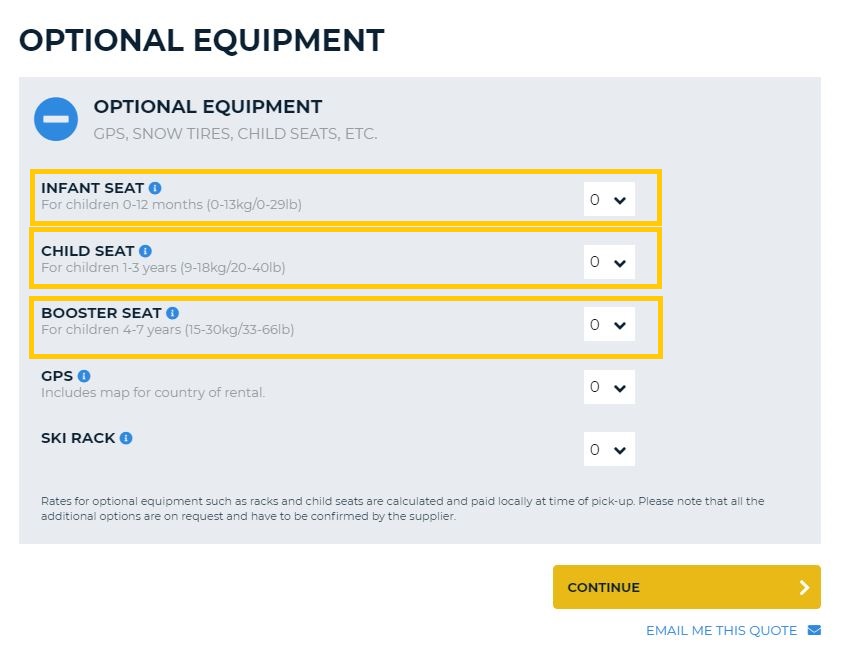Open the Infant Seat quantity dropdown
The height and width of the screenshot is (657, 842).
click(x=609, y=200)
